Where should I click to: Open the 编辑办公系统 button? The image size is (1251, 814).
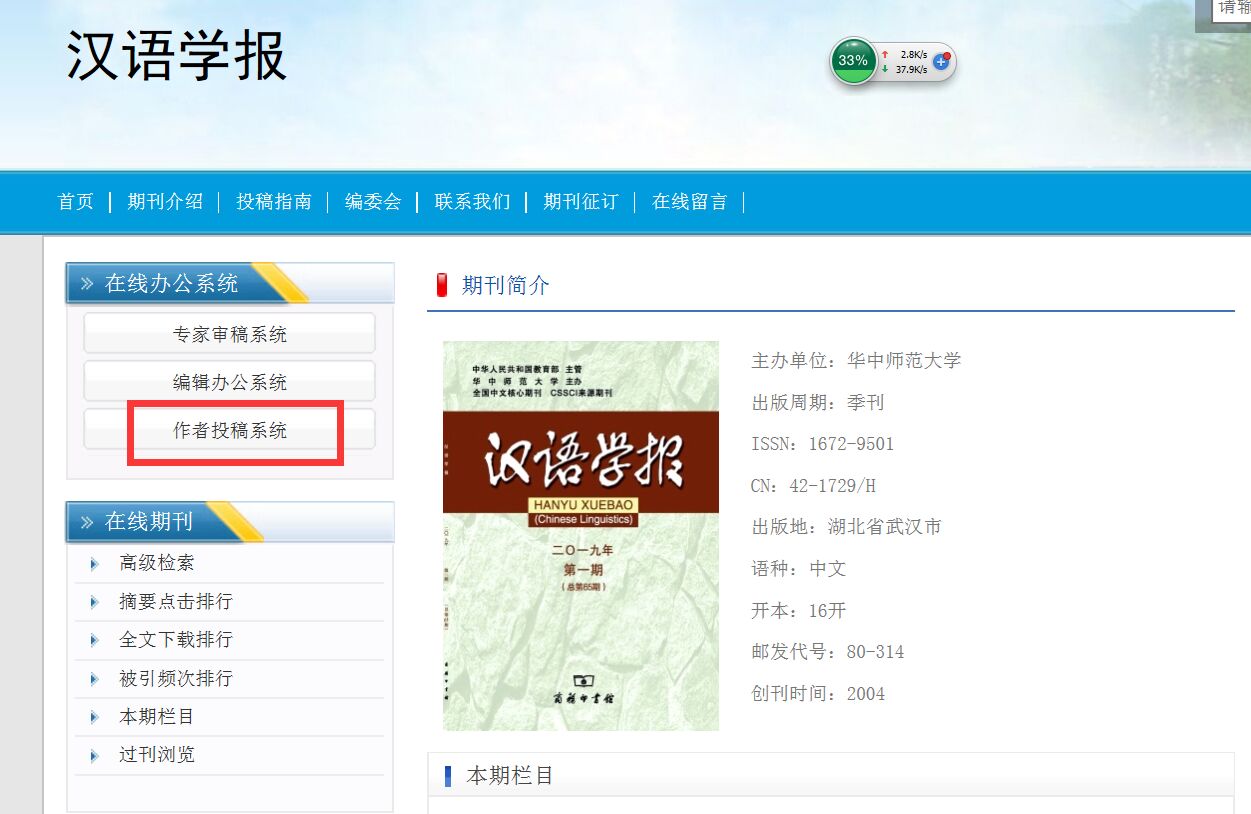pyautogui.click(x=229, y=382)
